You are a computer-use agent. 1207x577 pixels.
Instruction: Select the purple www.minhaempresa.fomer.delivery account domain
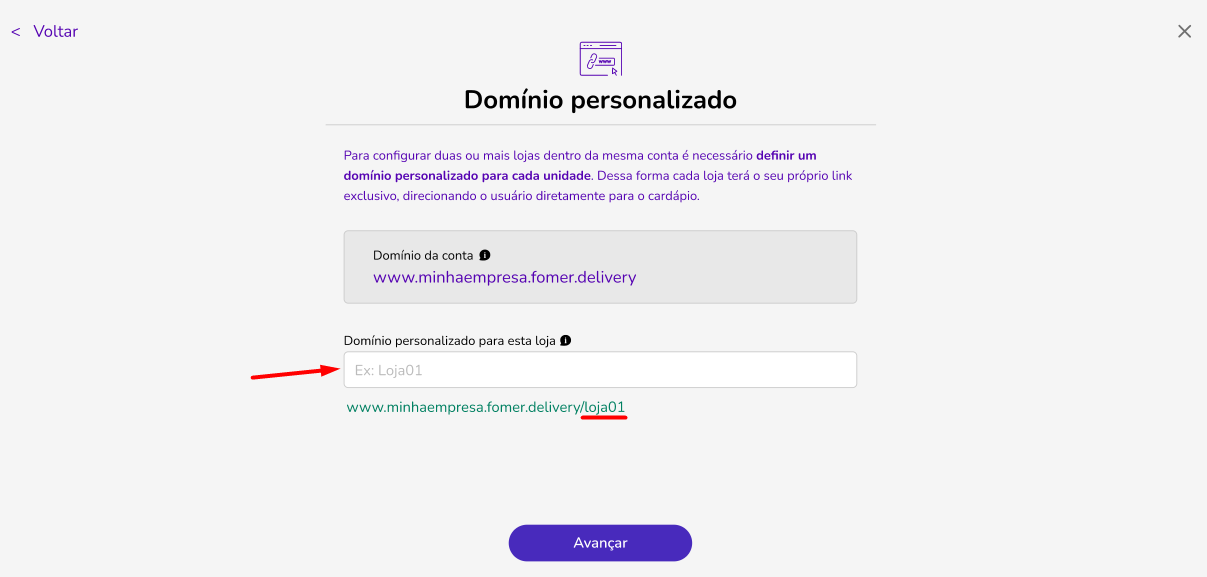point(505,277)
